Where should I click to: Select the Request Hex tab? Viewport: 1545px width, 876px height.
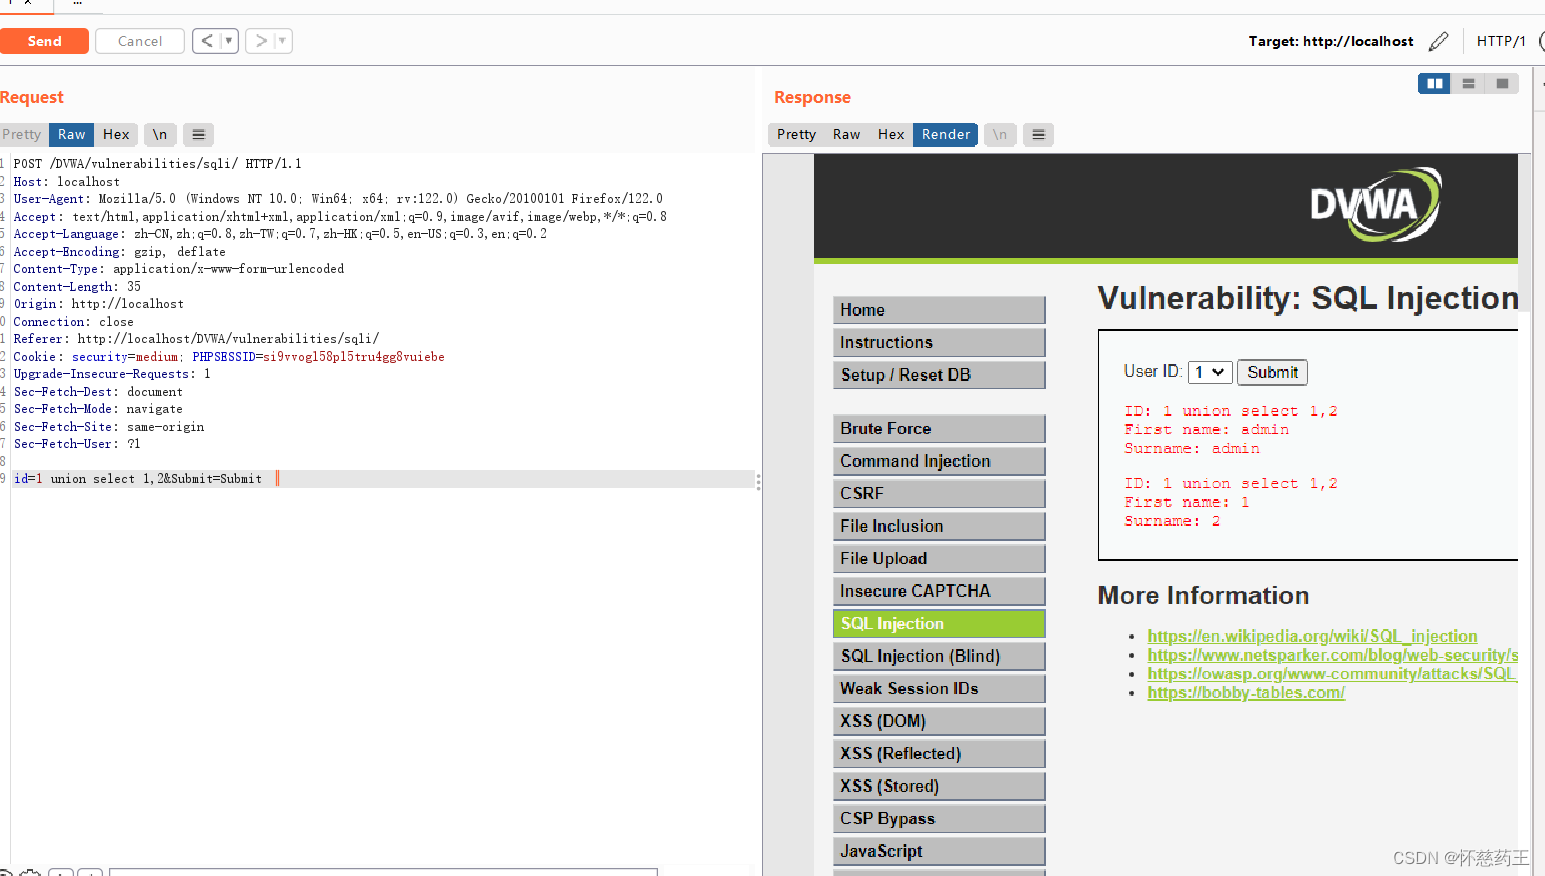tap(116, 134)
